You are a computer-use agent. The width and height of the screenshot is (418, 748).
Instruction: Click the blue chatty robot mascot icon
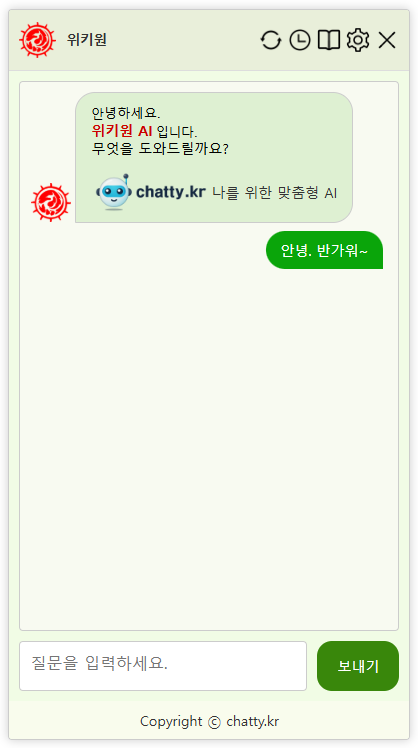[114, 192]
